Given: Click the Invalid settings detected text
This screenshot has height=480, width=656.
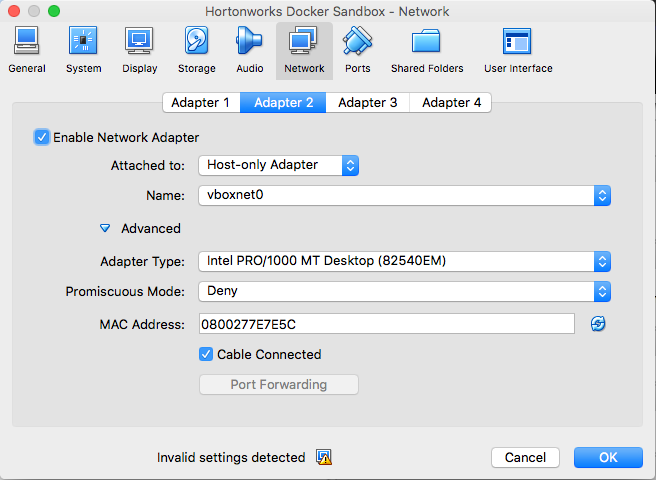Looking at the screenshot, I should pyautogui.click(x=231, y=457).
